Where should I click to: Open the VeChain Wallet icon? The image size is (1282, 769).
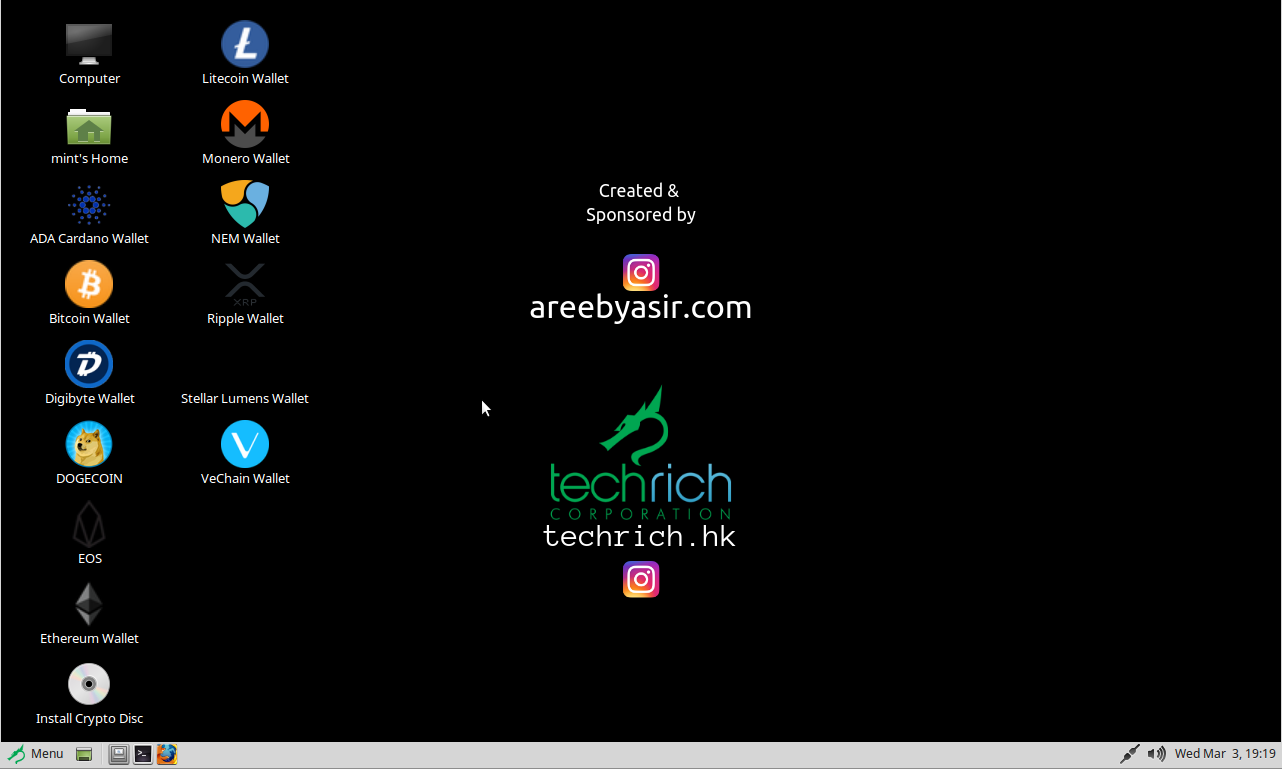pyautogui.click(x=245, y=444)
